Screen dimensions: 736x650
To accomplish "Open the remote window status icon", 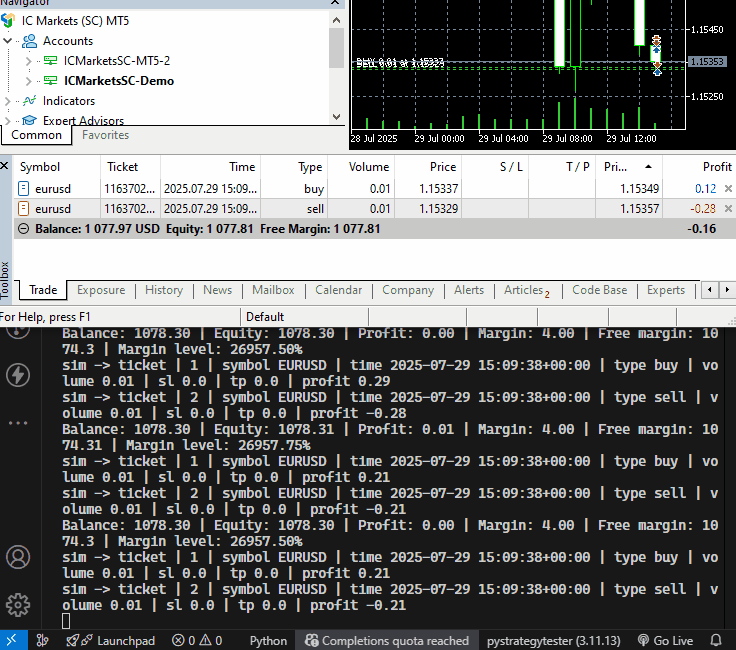I will pos(11,640).
